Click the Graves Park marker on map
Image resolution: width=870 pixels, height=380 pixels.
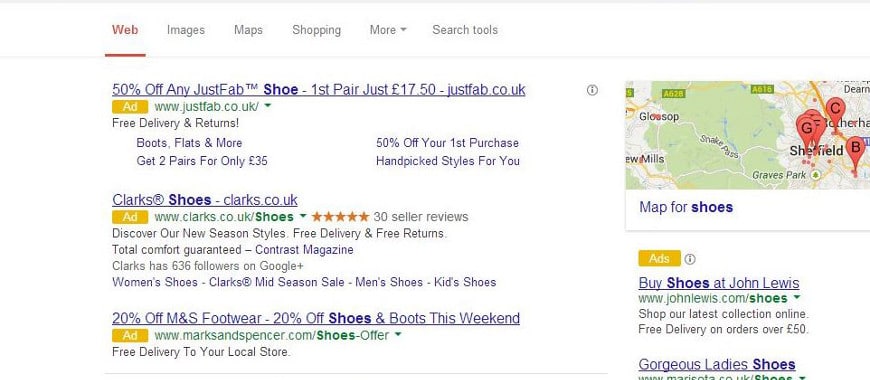(x=815, y=175)
